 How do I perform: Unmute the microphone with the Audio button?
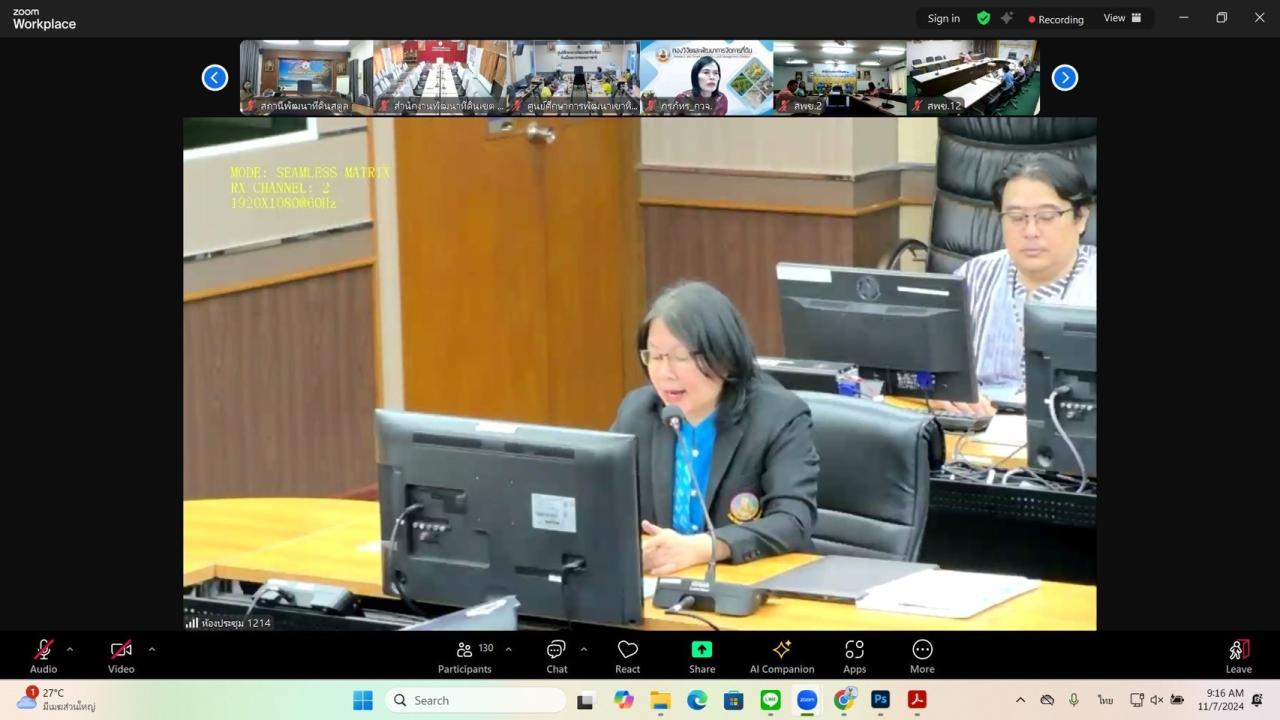pos(43,656)
